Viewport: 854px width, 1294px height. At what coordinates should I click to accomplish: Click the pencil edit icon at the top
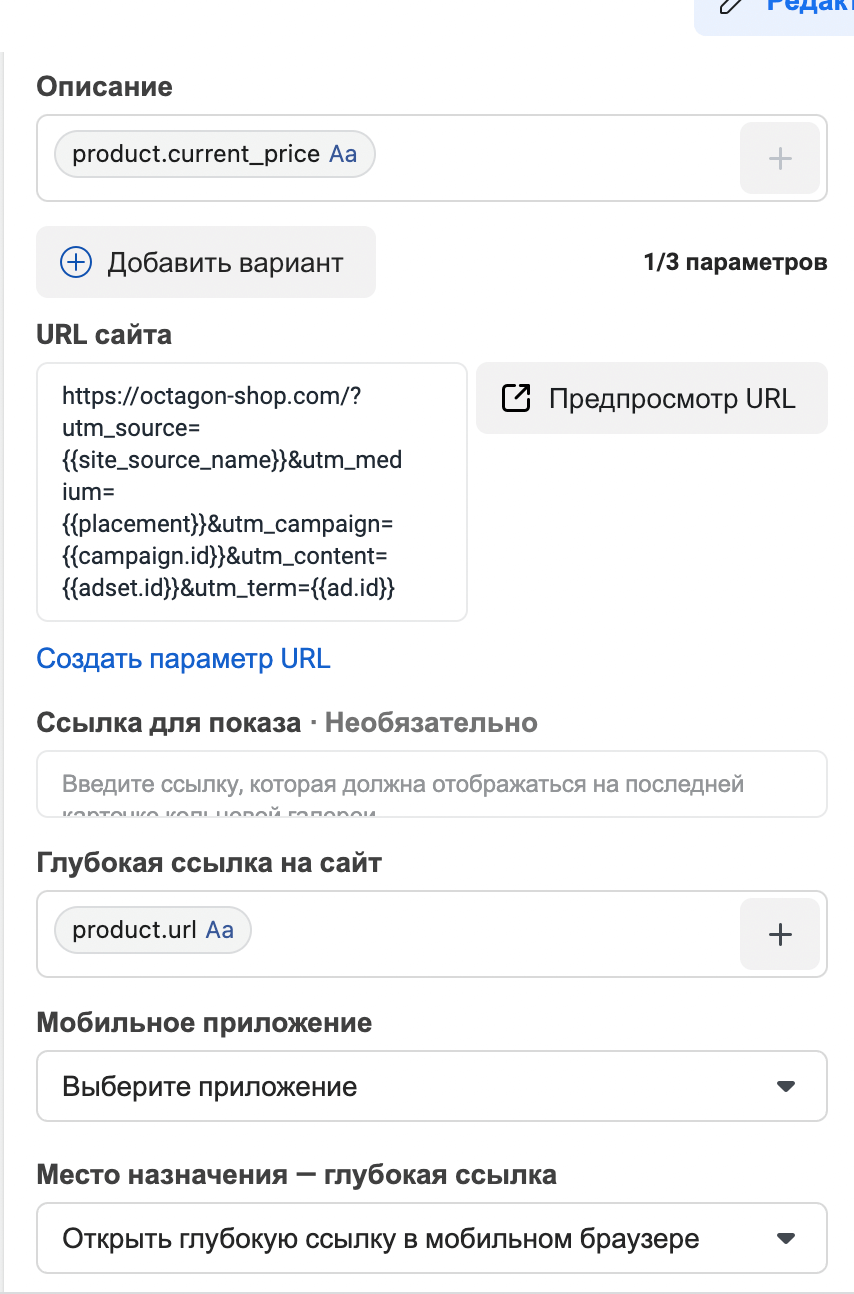728,8
